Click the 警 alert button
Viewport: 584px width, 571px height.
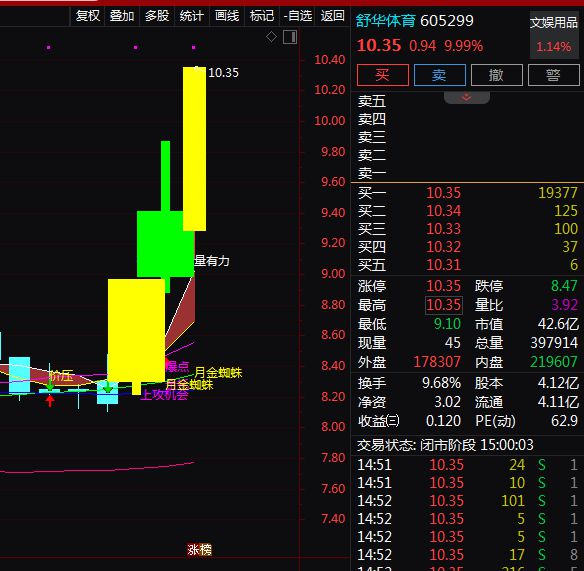pyautogui.click(x=553, y=75)
